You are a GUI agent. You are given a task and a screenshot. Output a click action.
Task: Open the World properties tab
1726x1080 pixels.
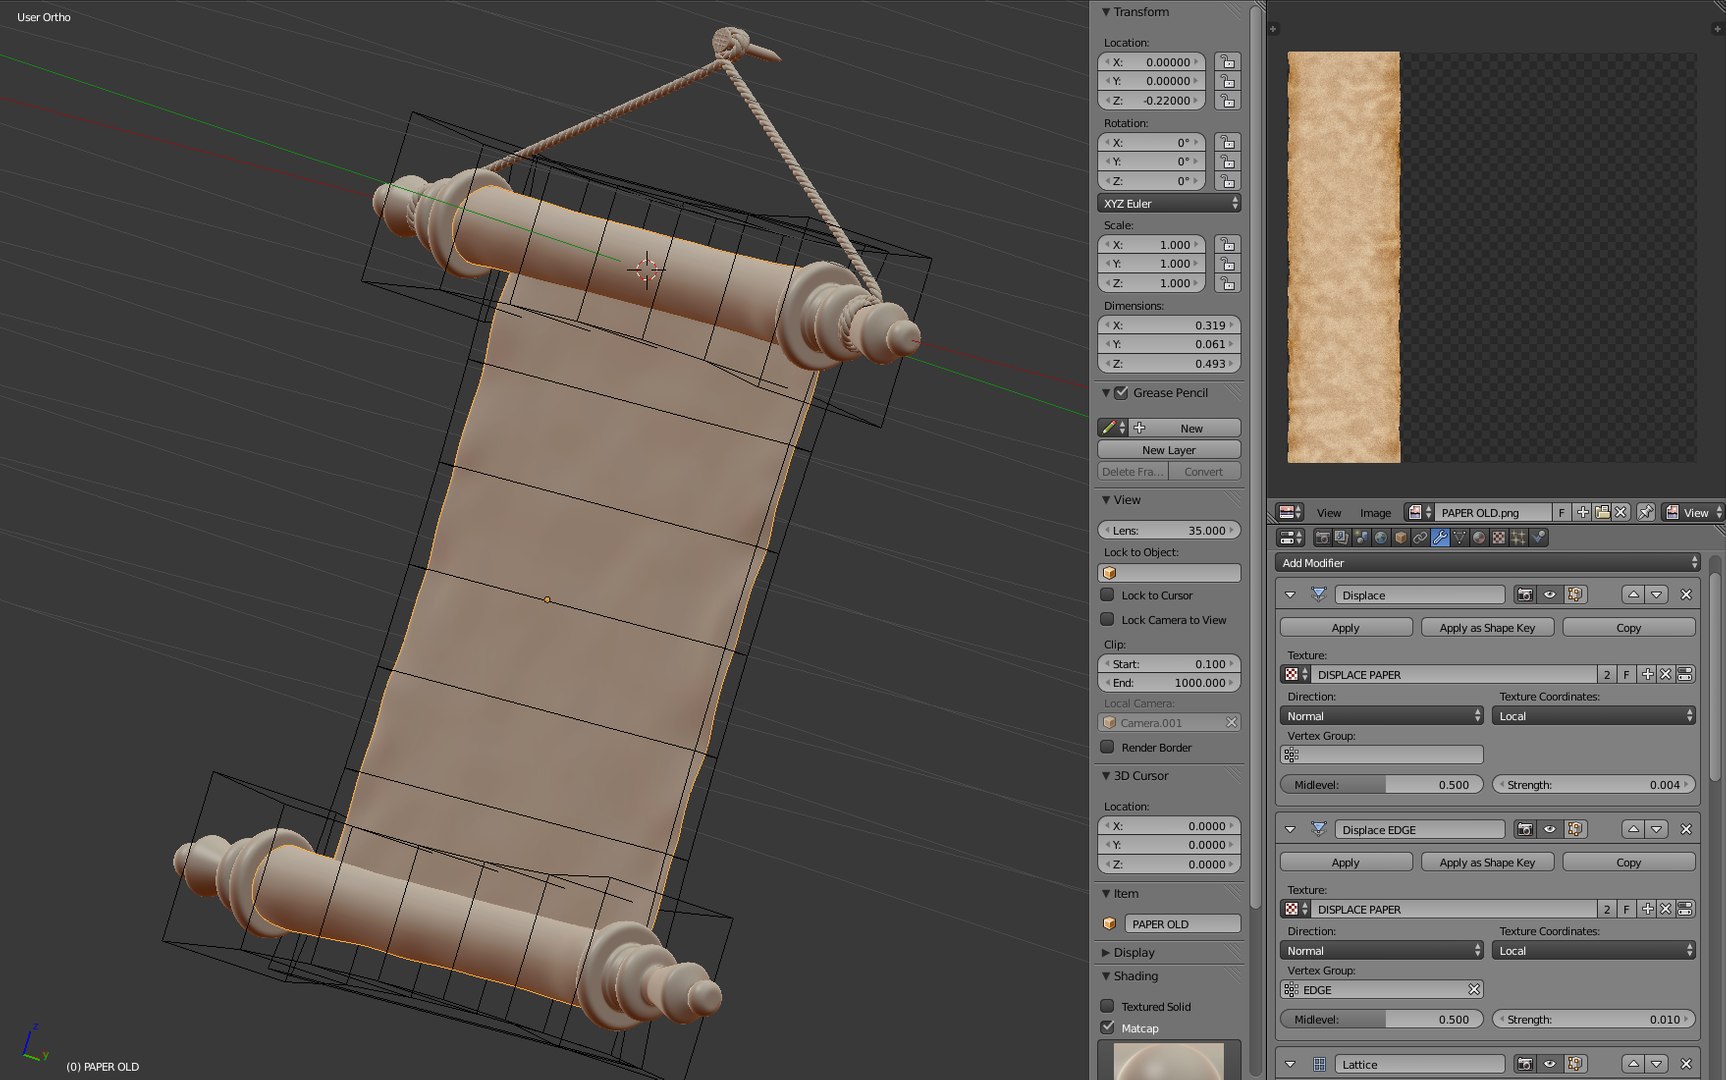[1381, 538]
